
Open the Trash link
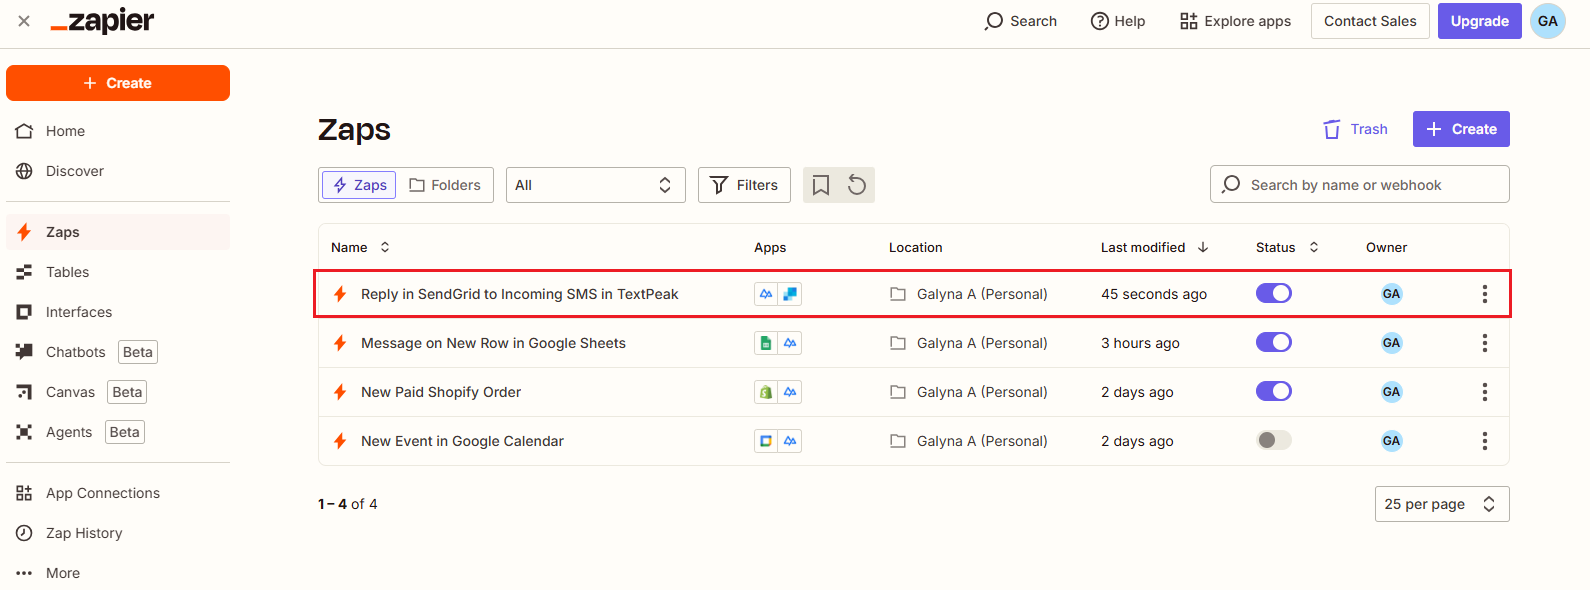[1355, 129]
